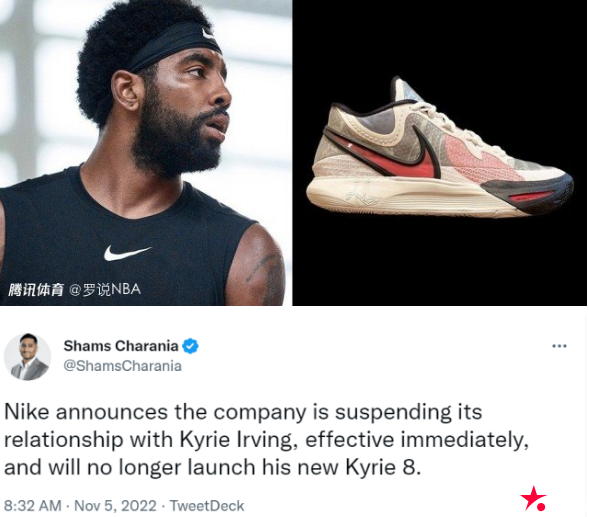
Task: Open the three-dot more options menu
Action: 559,346
